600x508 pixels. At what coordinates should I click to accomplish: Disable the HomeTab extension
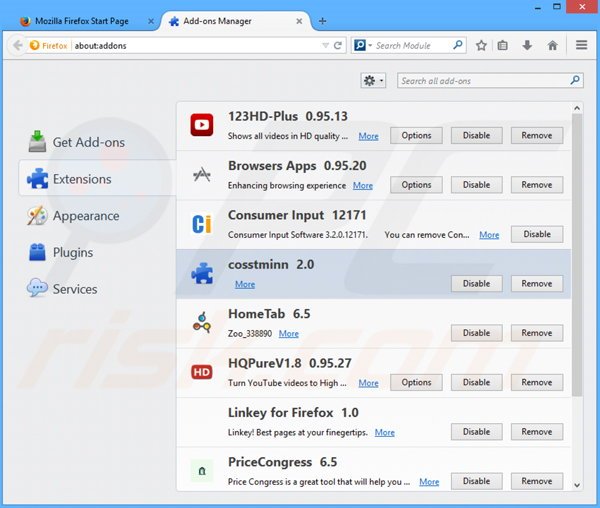pos(476,333)
